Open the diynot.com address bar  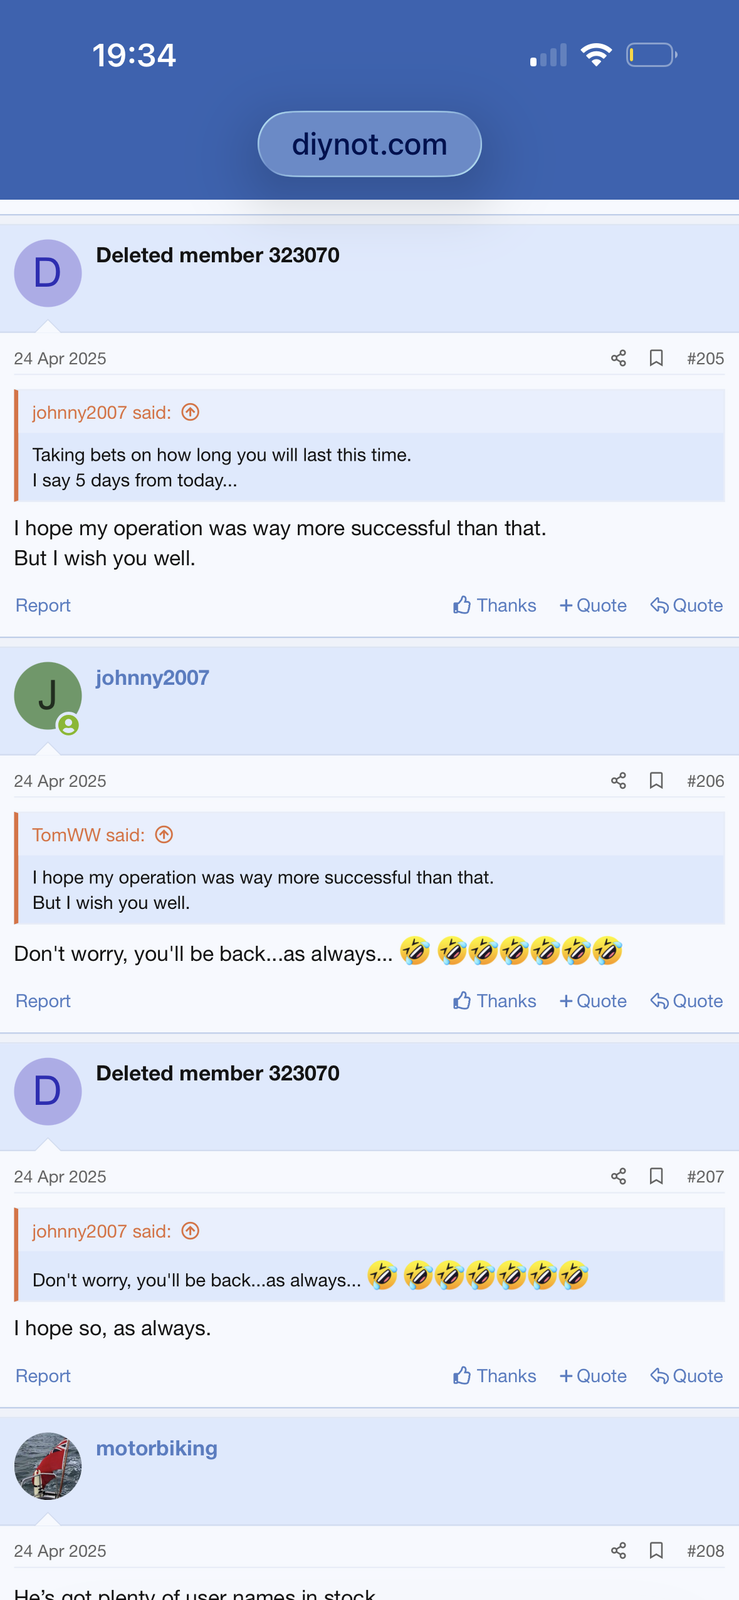click(x=369, y=143)
